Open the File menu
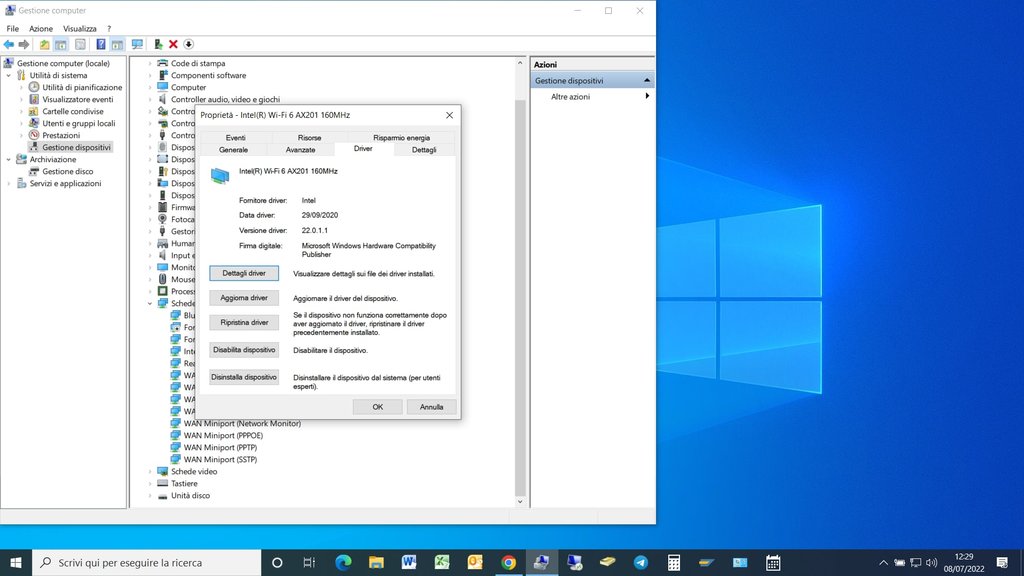The width and height of the screenshot is (1024, 576). 12,29
